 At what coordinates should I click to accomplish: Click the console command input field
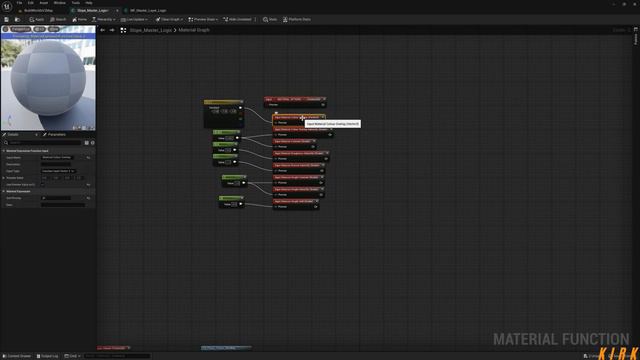click(117, 356)
